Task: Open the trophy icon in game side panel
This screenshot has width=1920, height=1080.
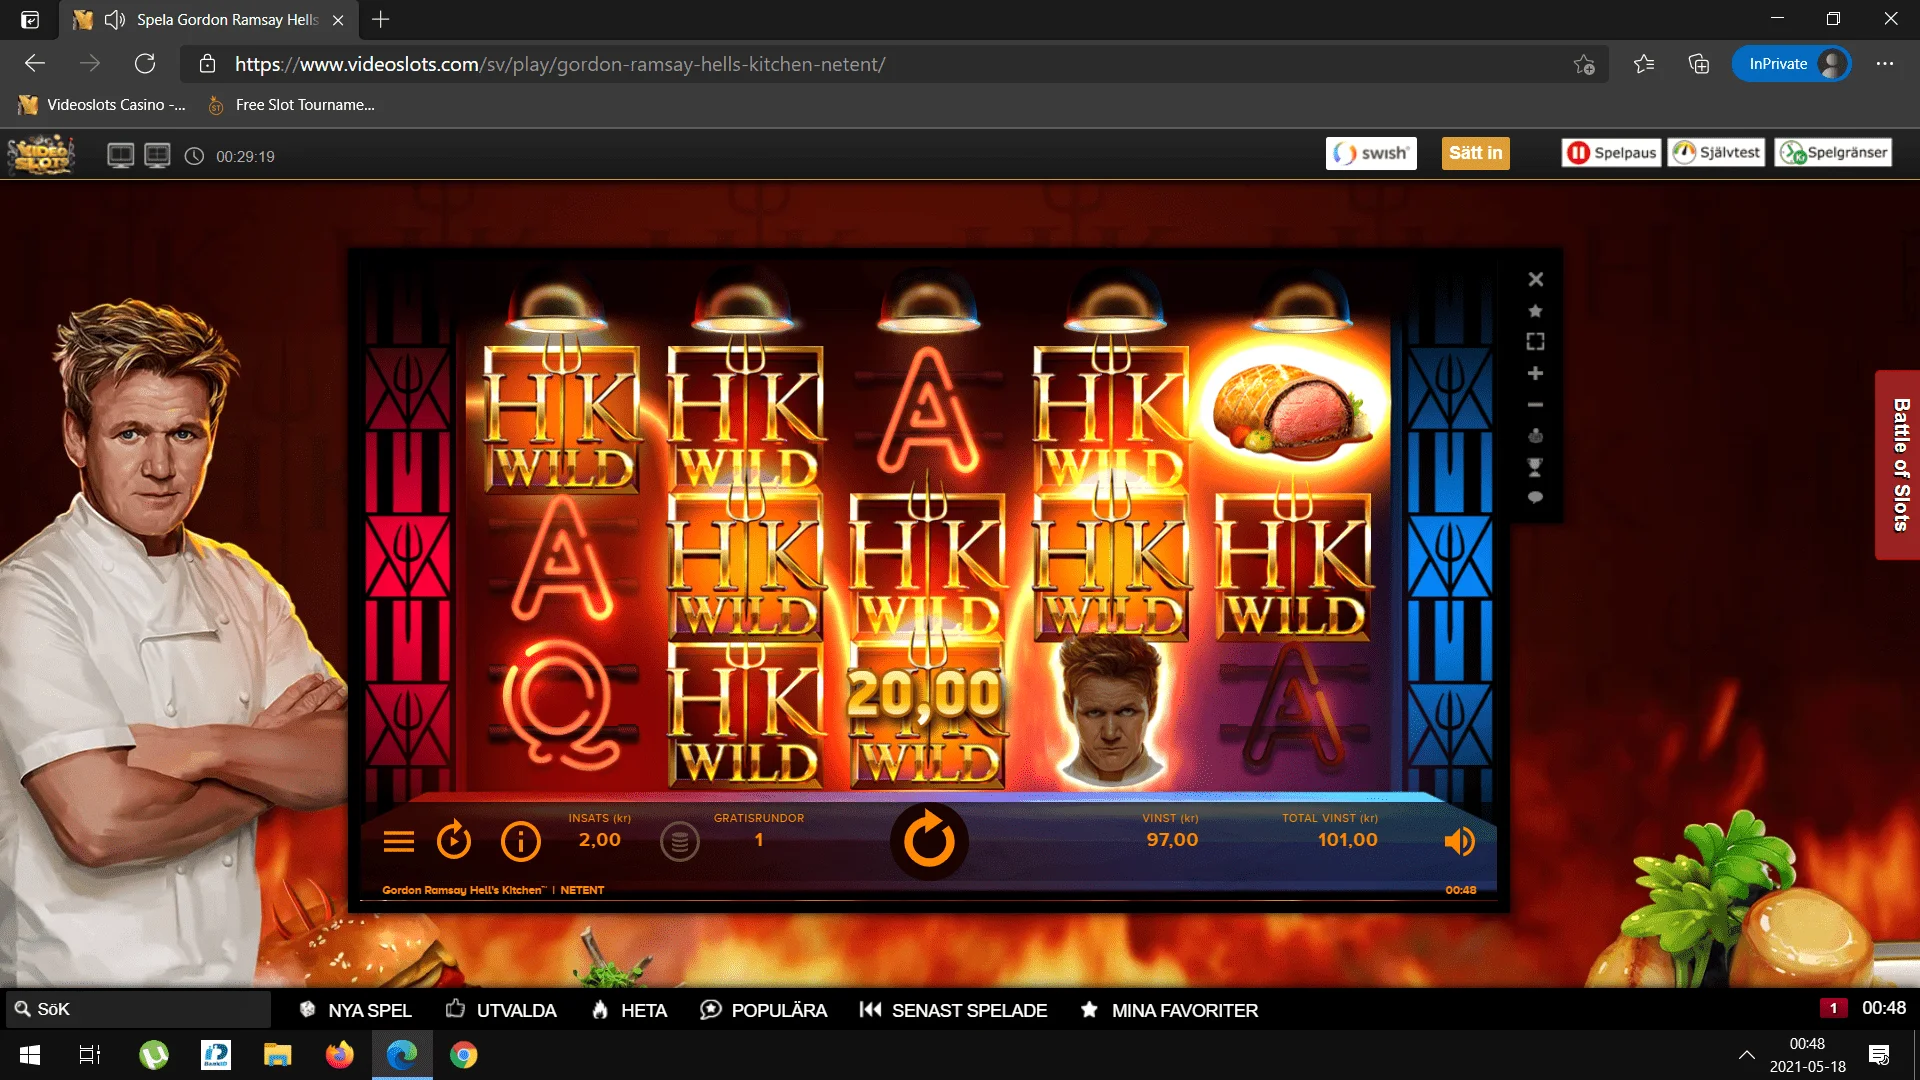Action: pyautogui.click(x=1536, y=467)
